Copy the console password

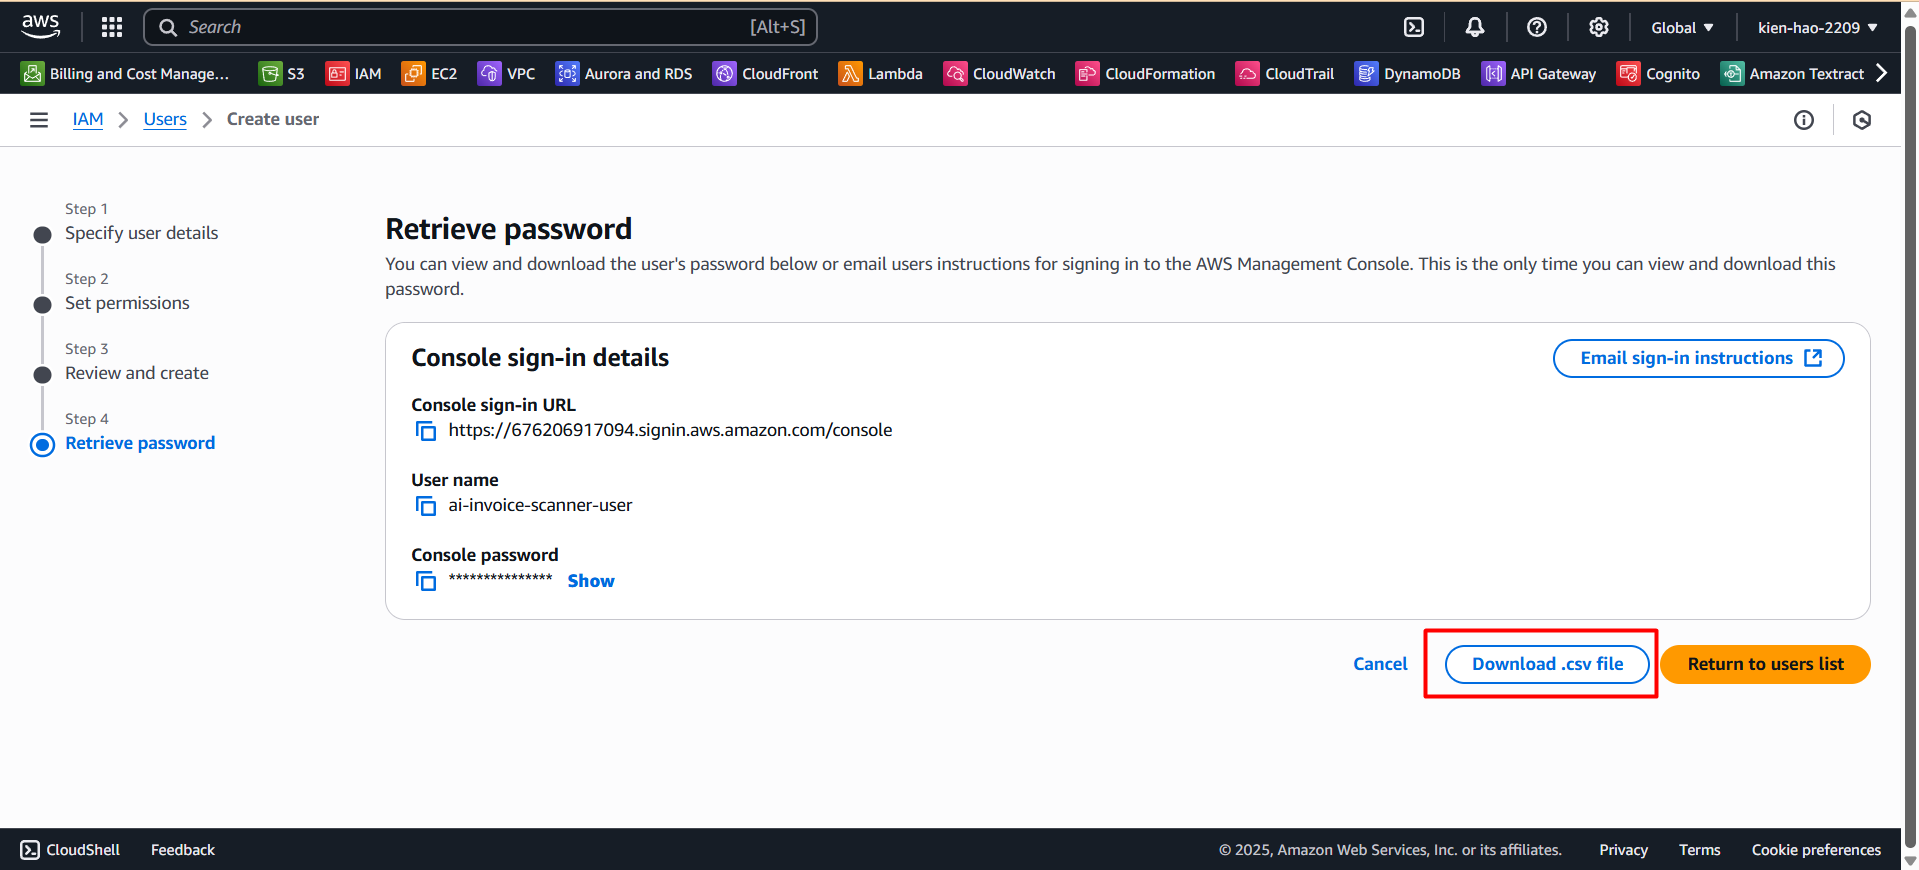click(x=426, y=581)
